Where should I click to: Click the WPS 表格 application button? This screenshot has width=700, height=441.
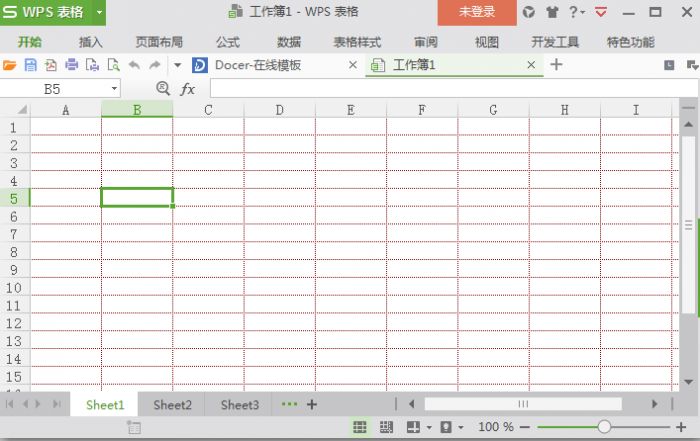(x=46, y=12)
